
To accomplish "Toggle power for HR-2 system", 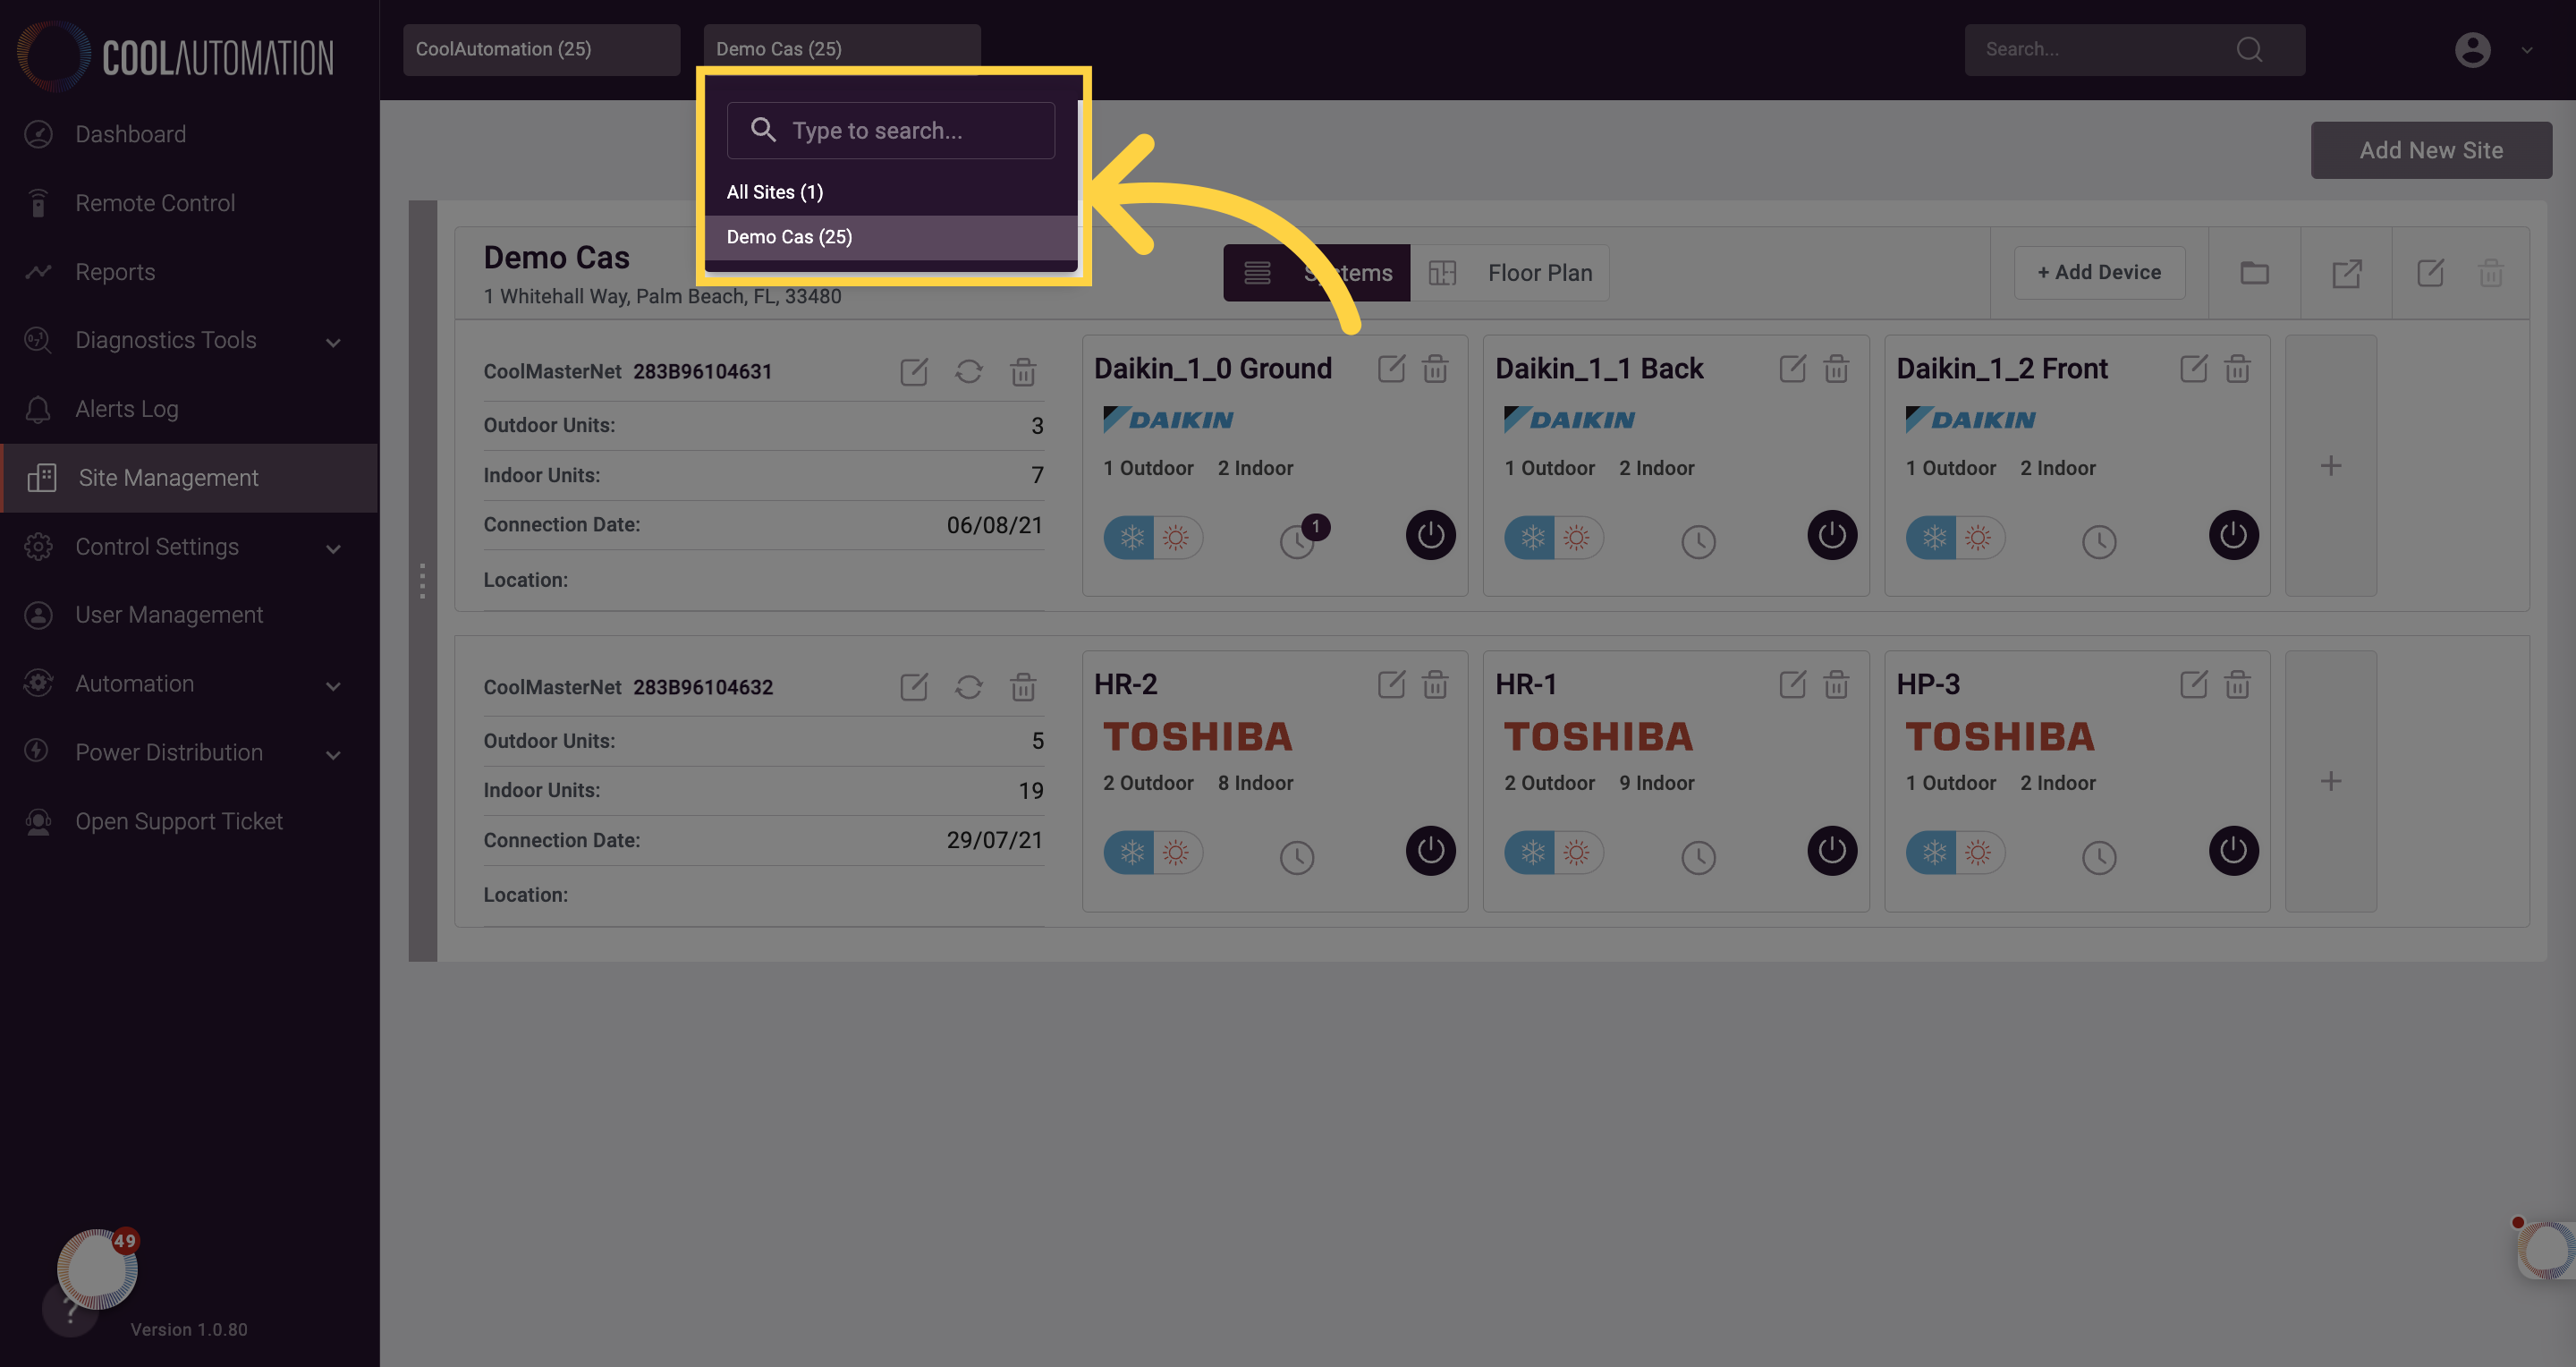I will pyautogui.click(x=1431, y=851).
